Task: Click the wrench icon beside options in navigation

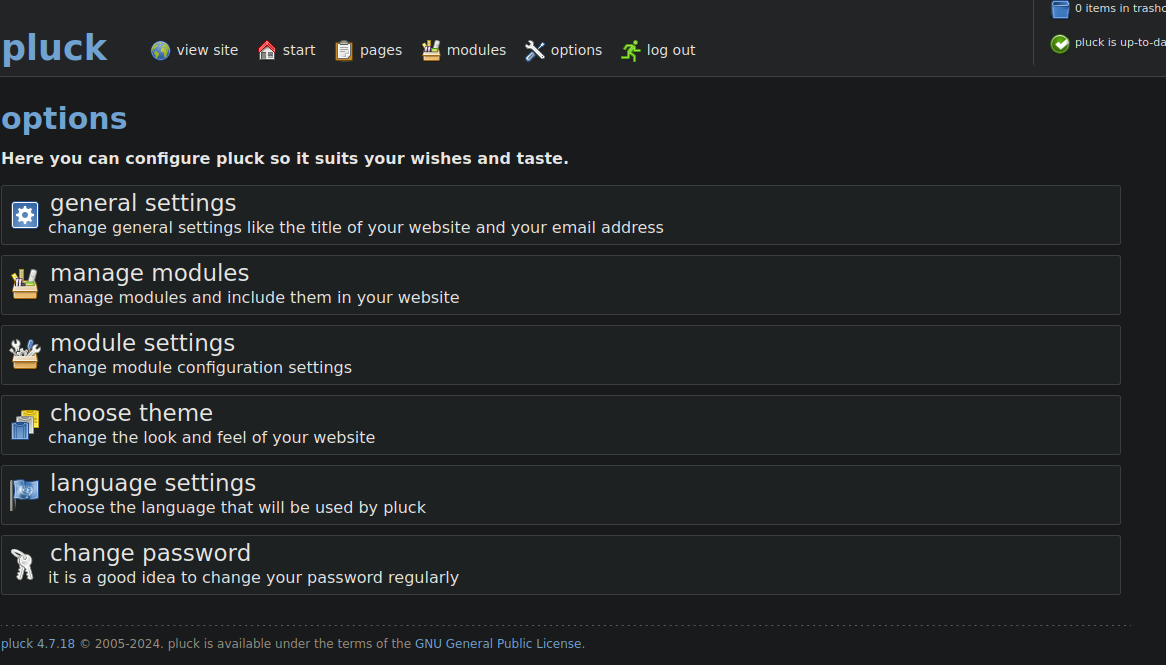Action: 535,51
